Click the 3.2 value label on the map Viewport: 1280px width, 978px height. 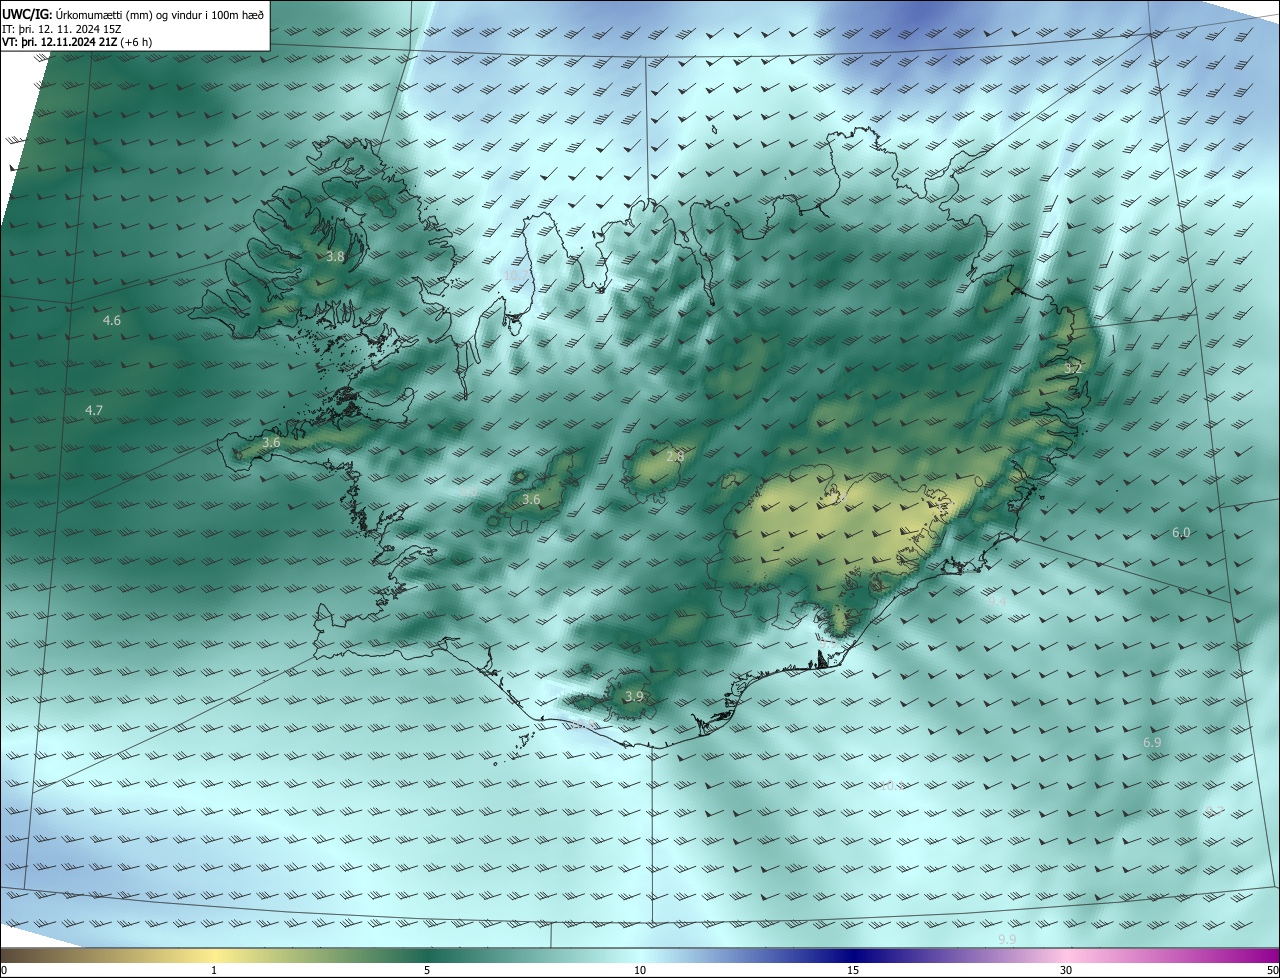point(1073,369)
